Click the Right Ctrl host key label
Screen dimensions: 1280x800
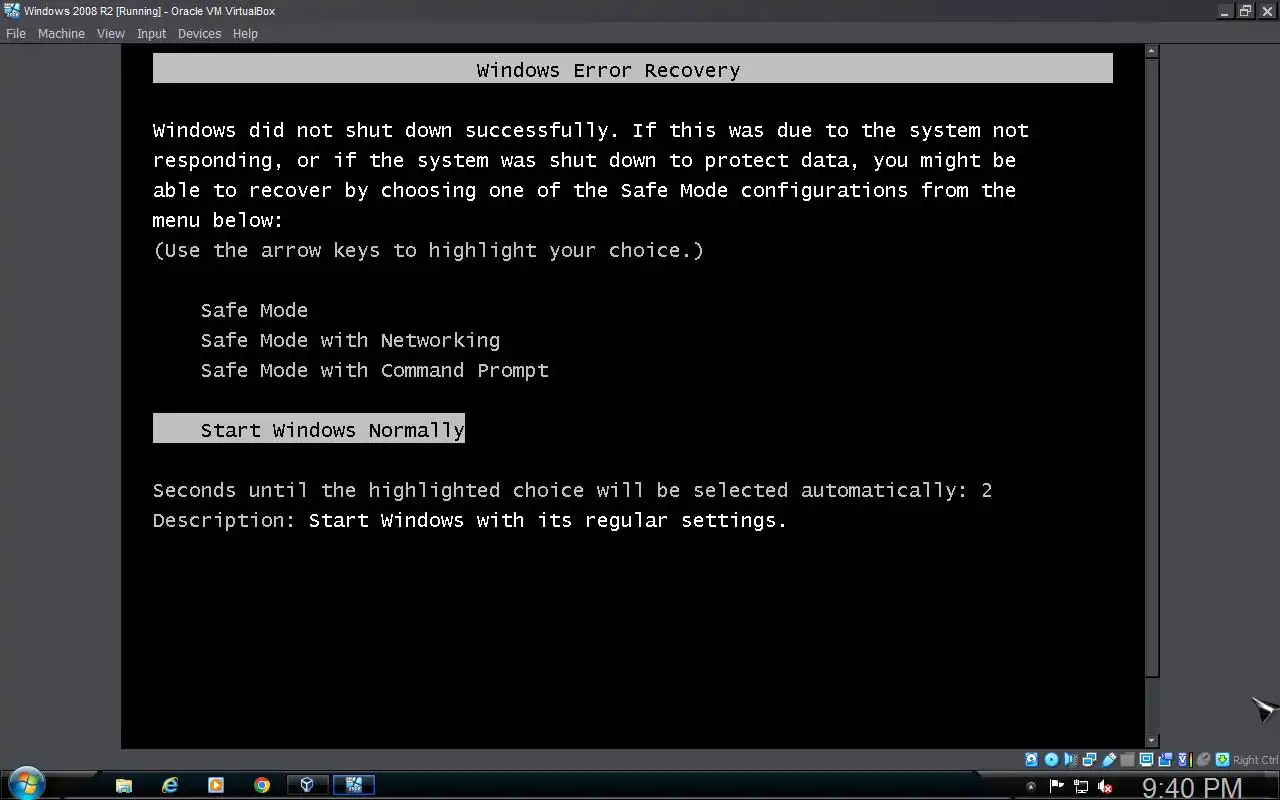1256,760
